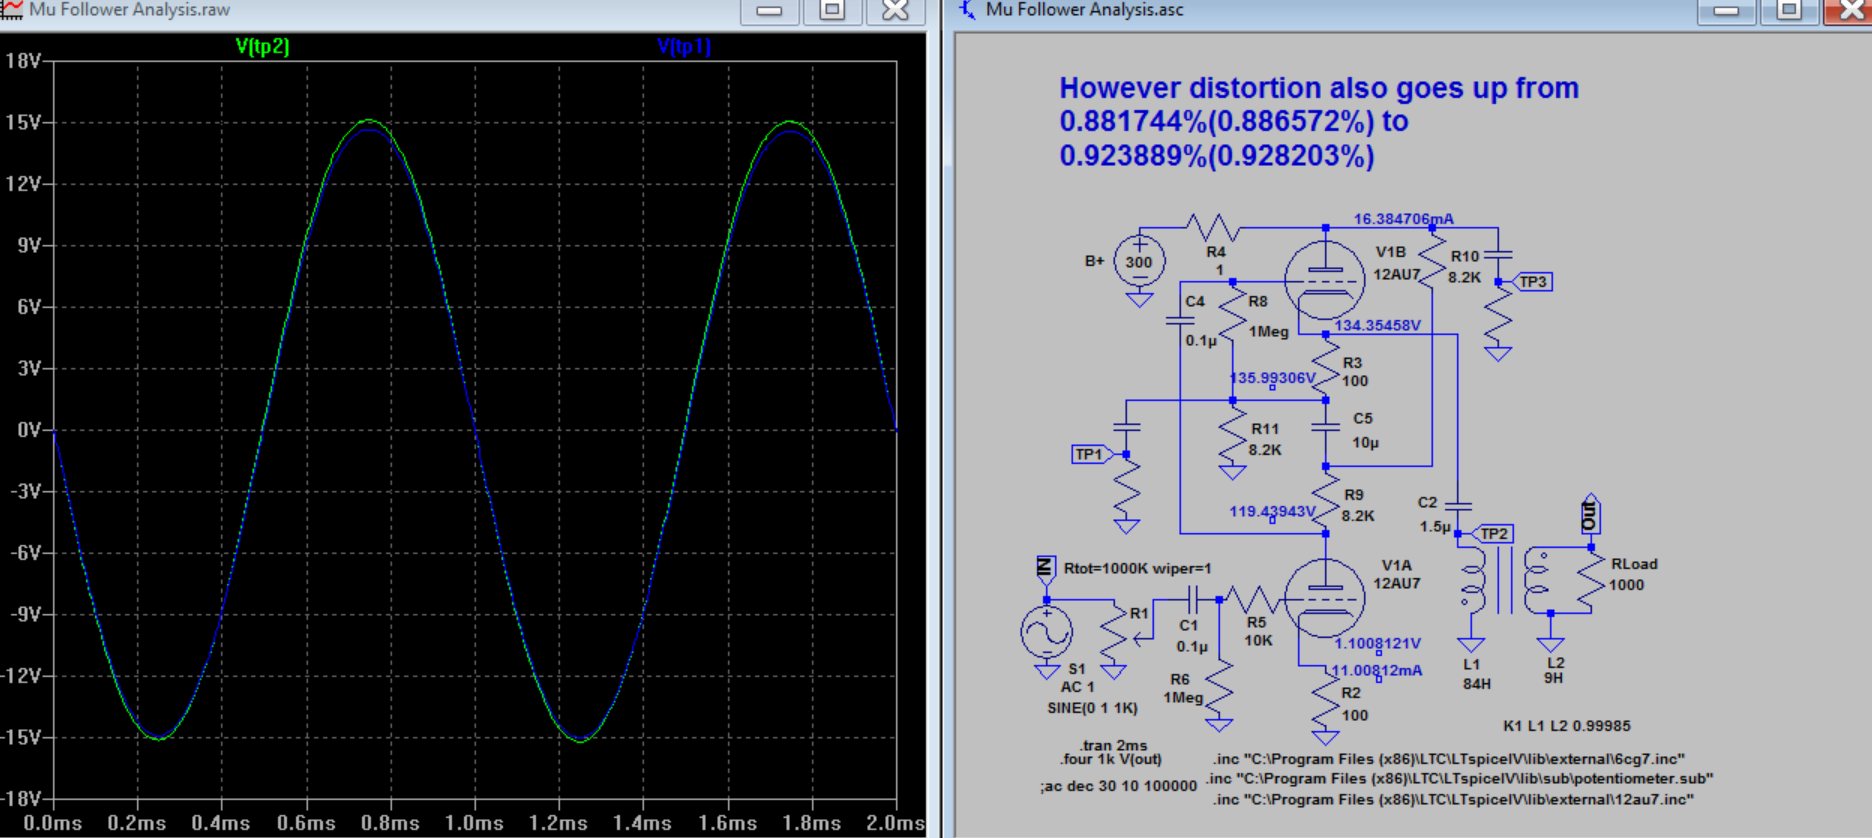
Task: Select inductor L1 84H symbol
Action: tap(1472, 582)
